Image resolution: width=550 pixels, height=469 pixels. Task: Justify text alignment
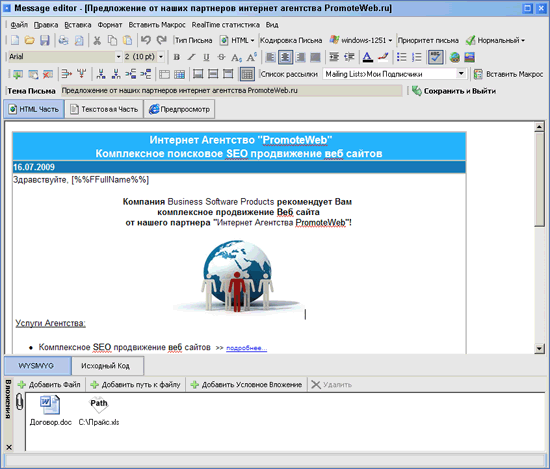[315, 57]
